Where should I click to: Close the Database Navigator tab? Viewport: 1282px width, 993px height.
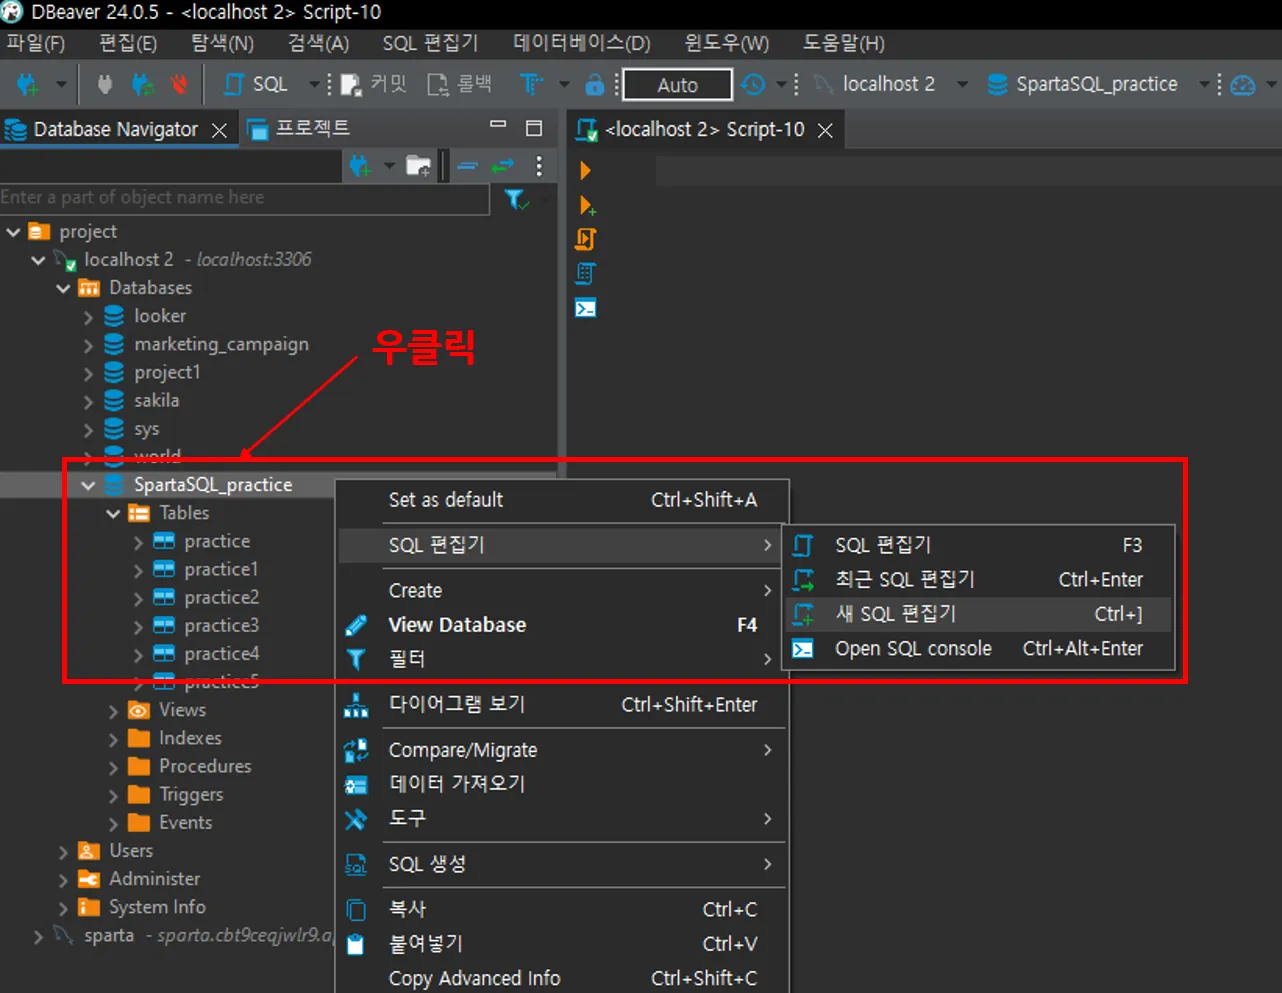click(x=220, y=130)
